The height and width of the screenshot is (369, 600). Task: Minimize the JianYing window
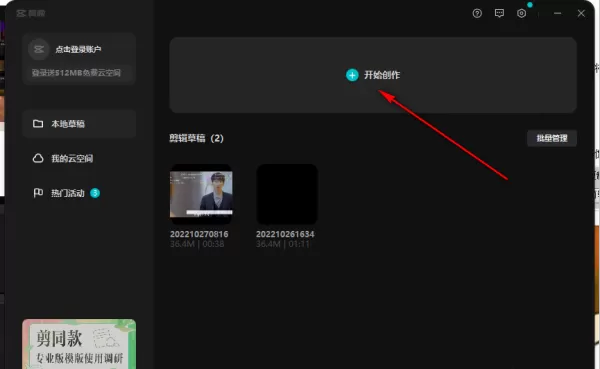[x=558, y=13]
